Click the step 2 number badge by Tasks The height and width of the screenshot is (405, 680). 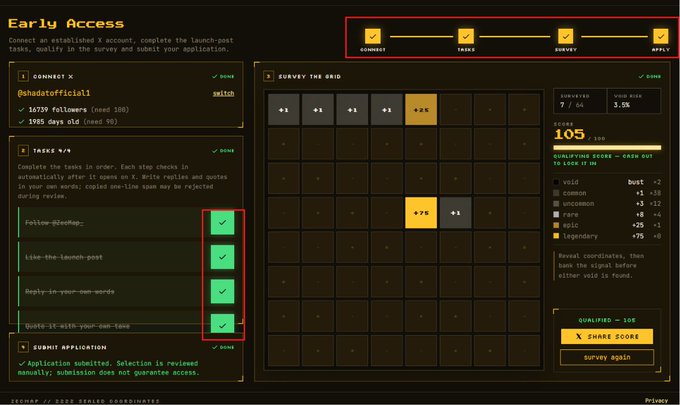coord(23,150)
